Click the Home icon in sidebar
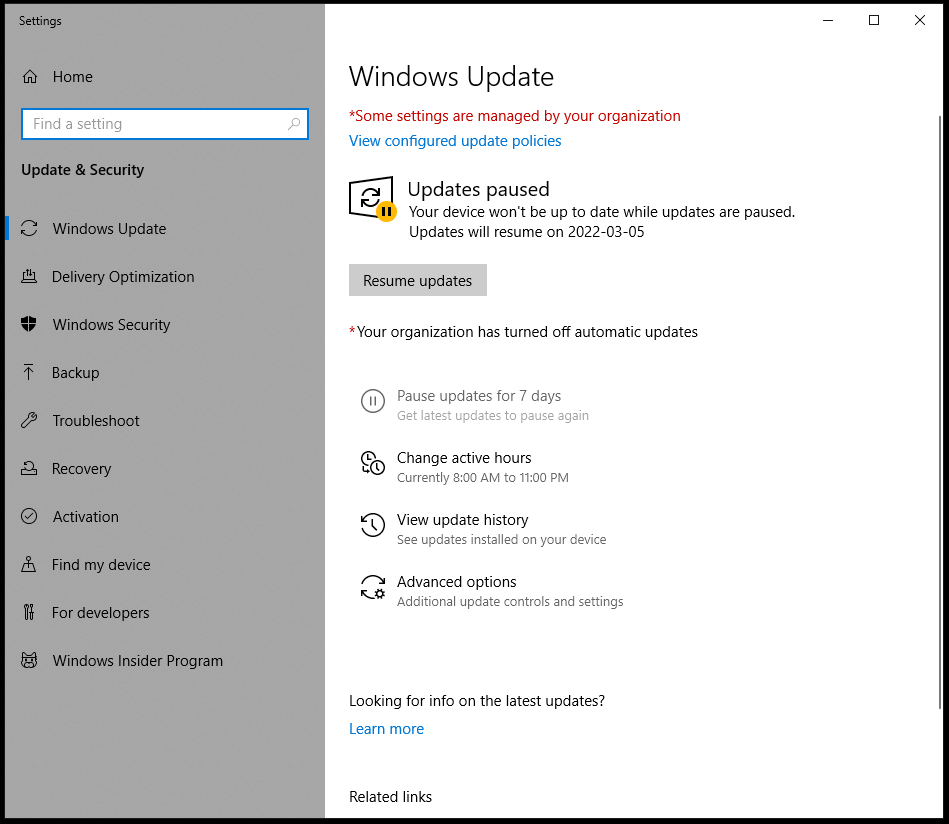This screenshot has width=949, height=824. (30, 77)
